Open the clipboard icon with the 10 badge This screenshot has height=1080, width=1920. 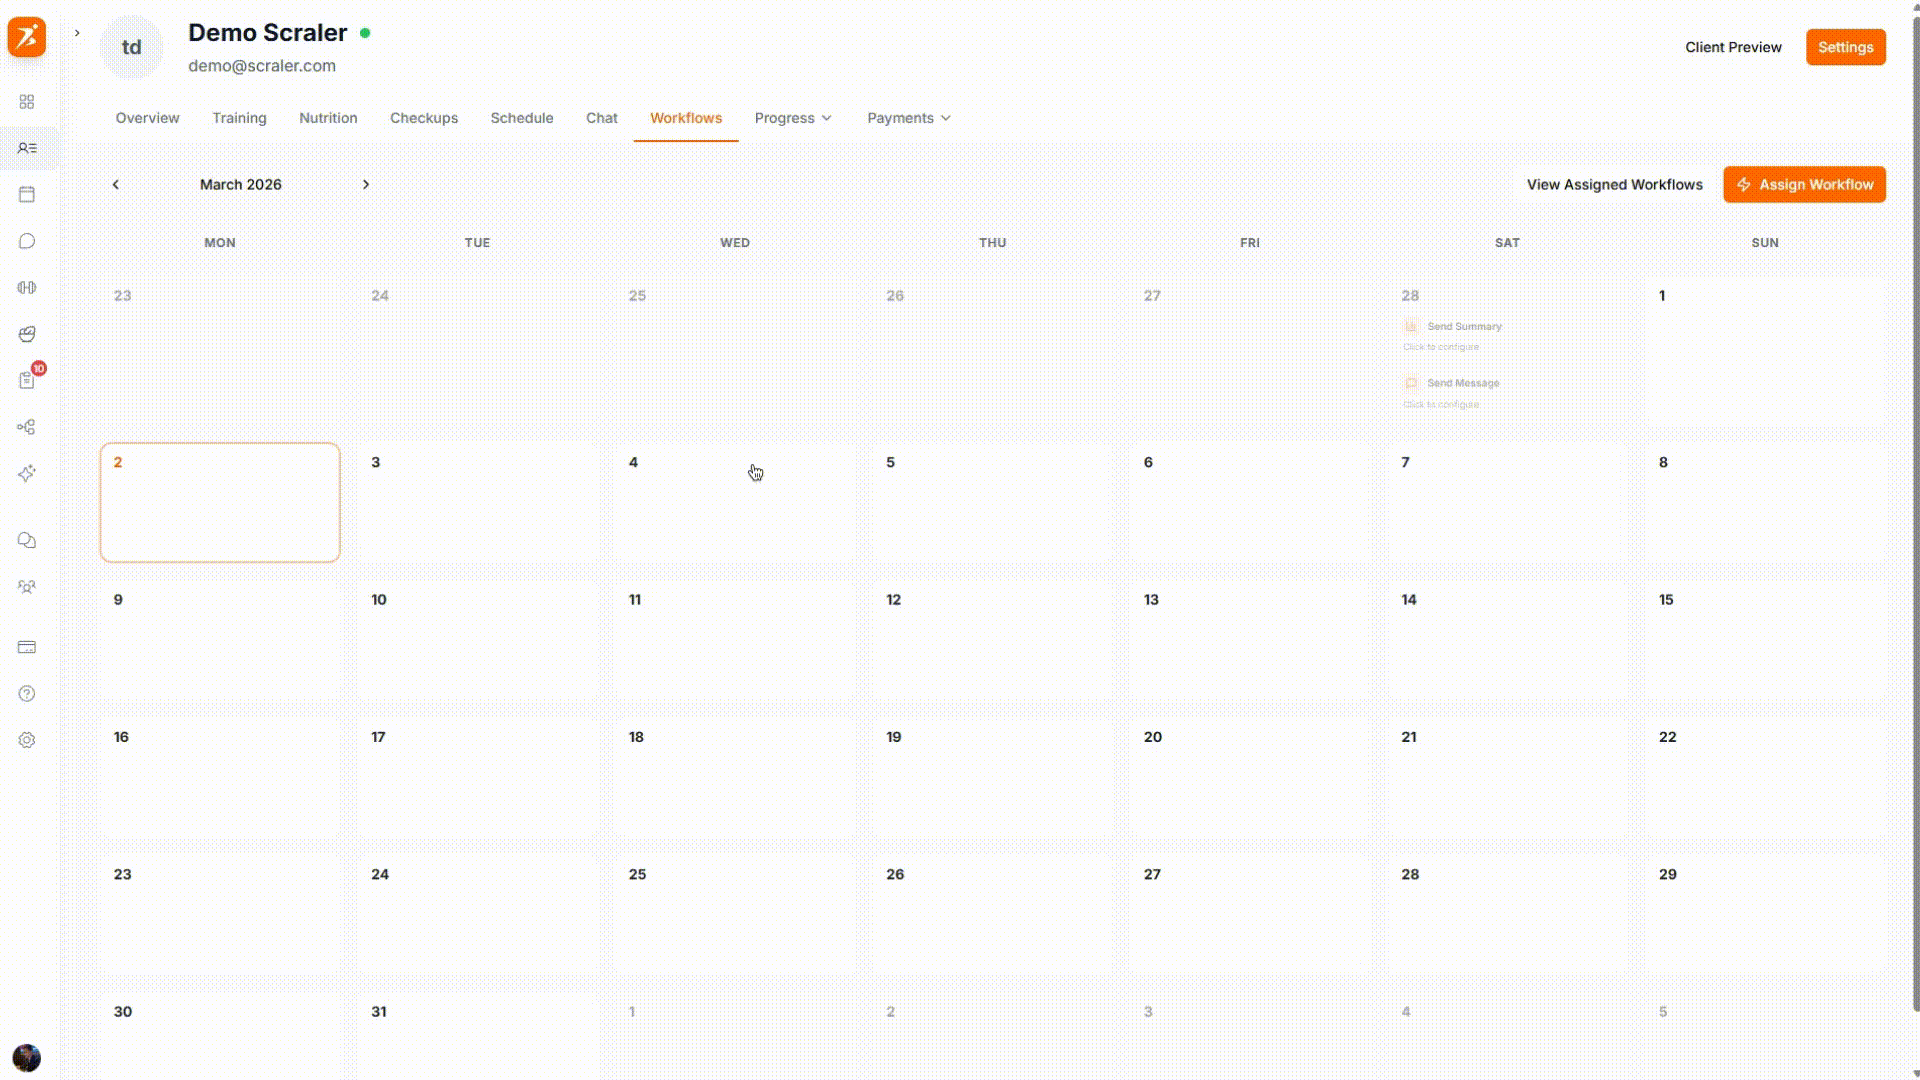click(27, 380)
